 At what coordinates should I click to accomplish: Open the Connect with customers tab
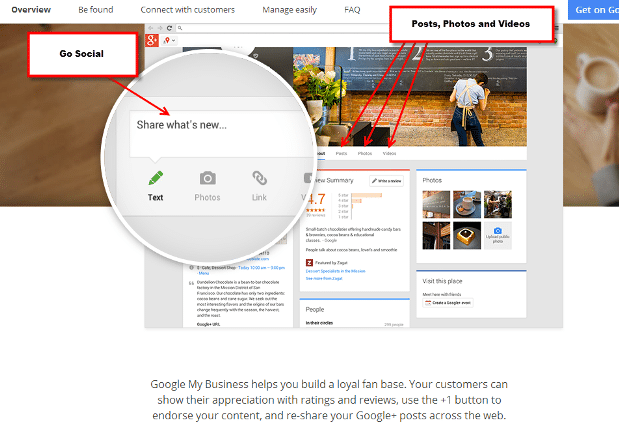pos(188,10)
